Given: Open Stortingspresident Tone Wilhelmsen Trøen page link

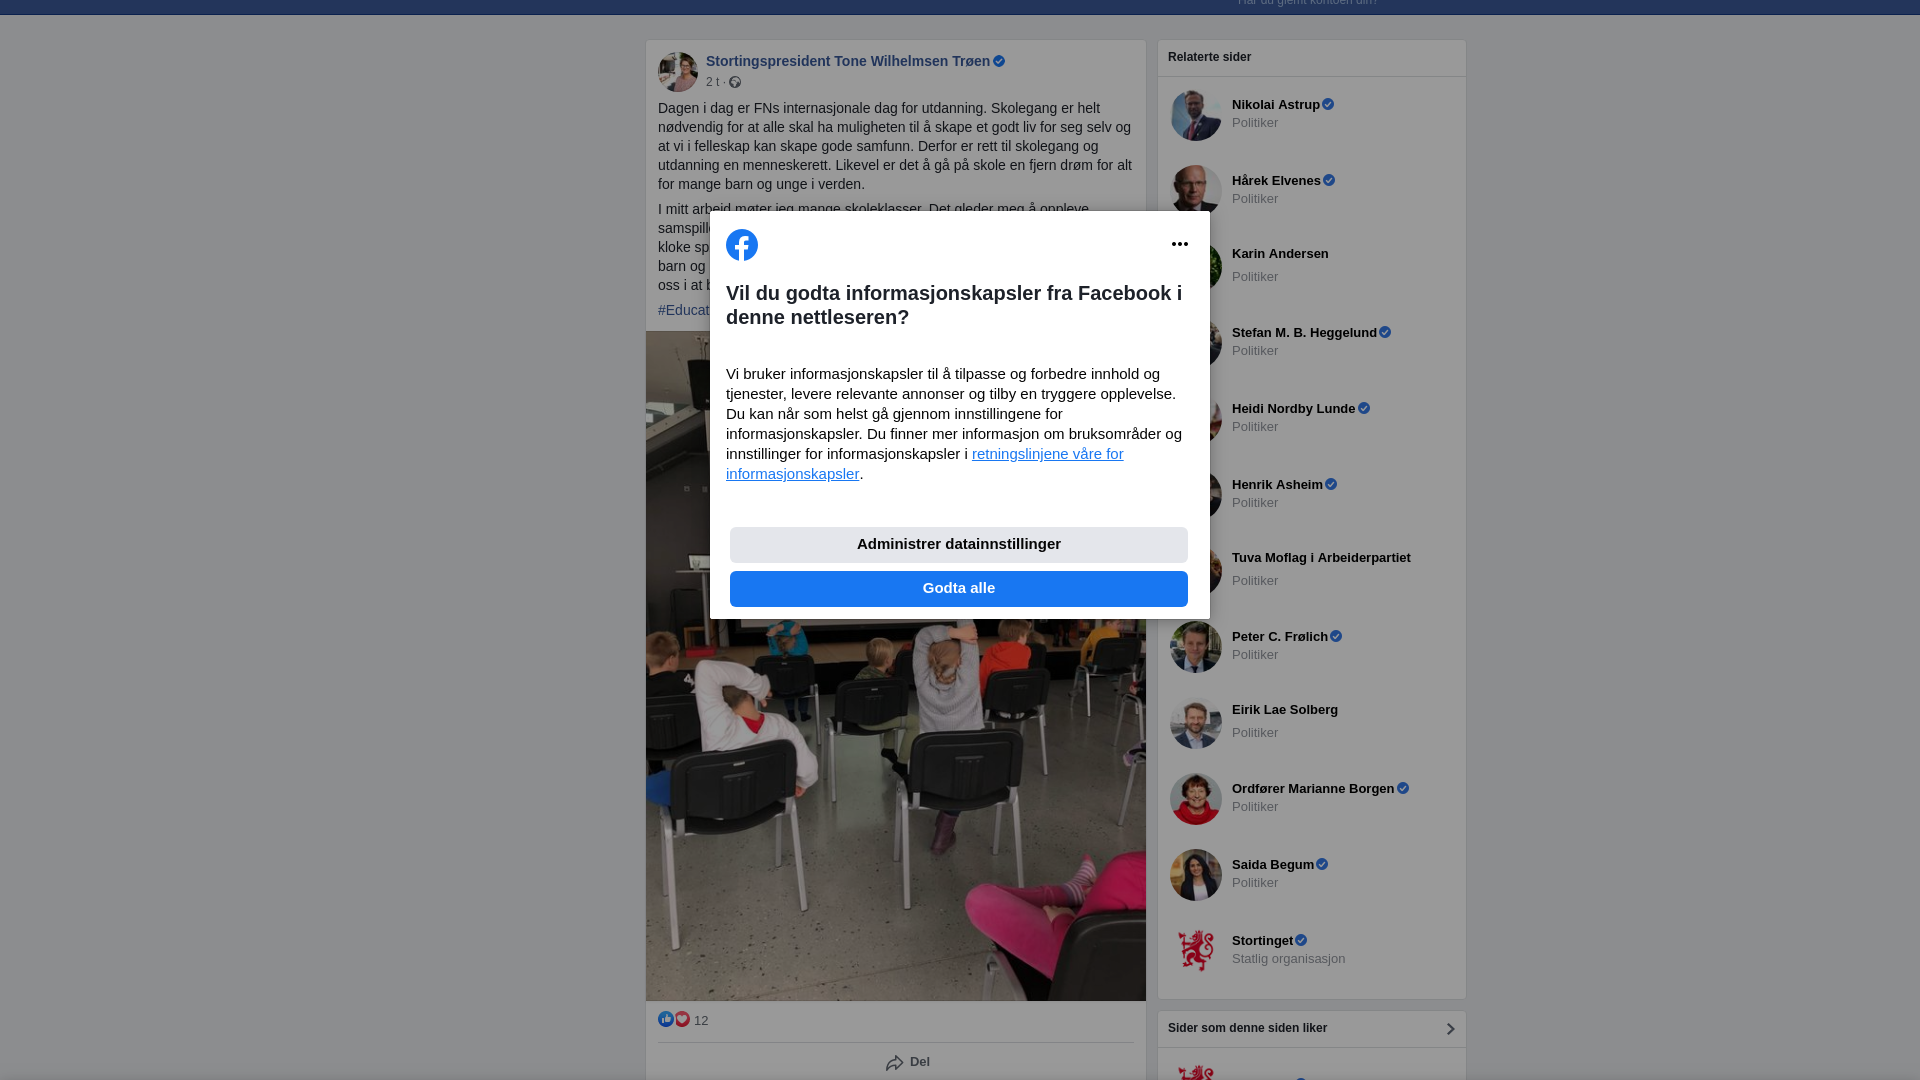Looking at the screenshot, I should [x=848, y=61].
